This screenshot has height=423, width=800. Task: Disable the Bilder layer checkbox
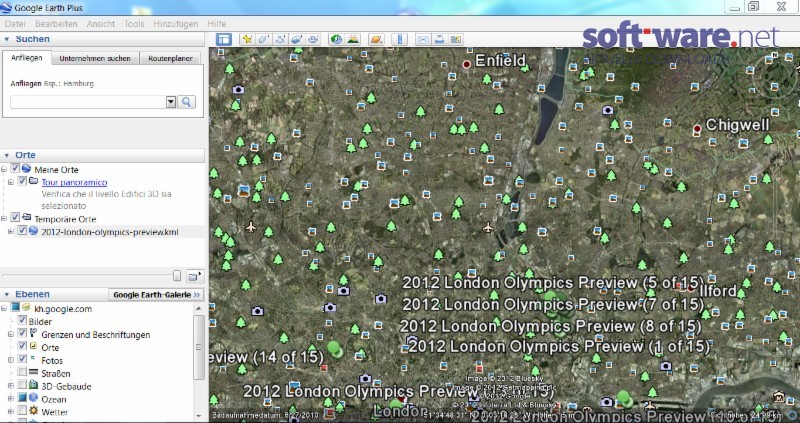pyautogui.click(x=22, y=320)
